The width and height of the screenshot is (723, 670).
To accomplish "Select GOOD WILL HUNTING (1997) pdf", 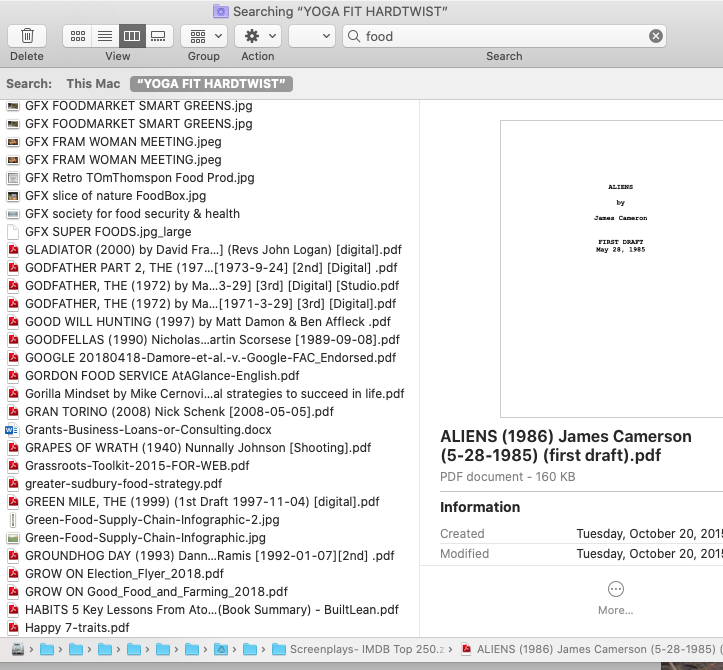I will [207, 321].
